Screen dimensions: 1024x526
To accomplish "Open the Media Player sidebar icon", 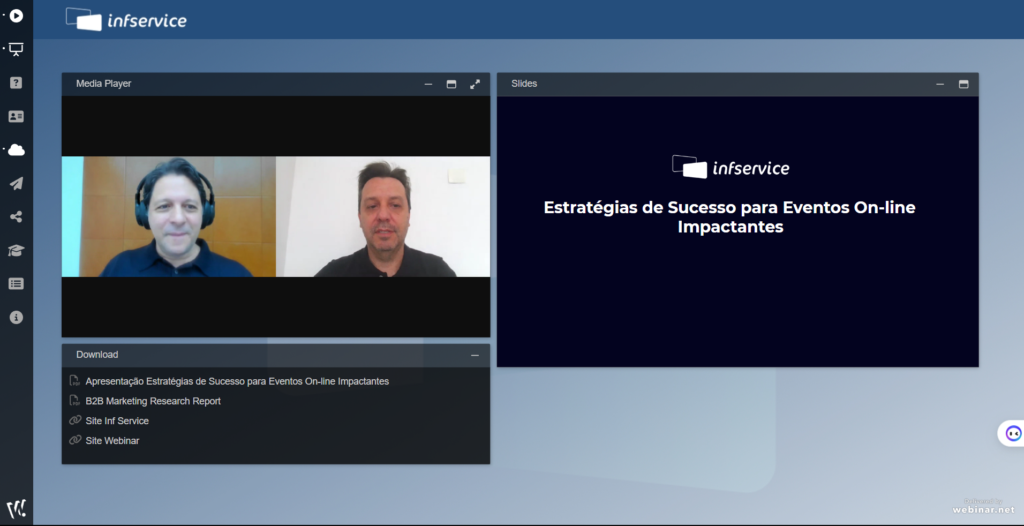I will click(16, 16).
